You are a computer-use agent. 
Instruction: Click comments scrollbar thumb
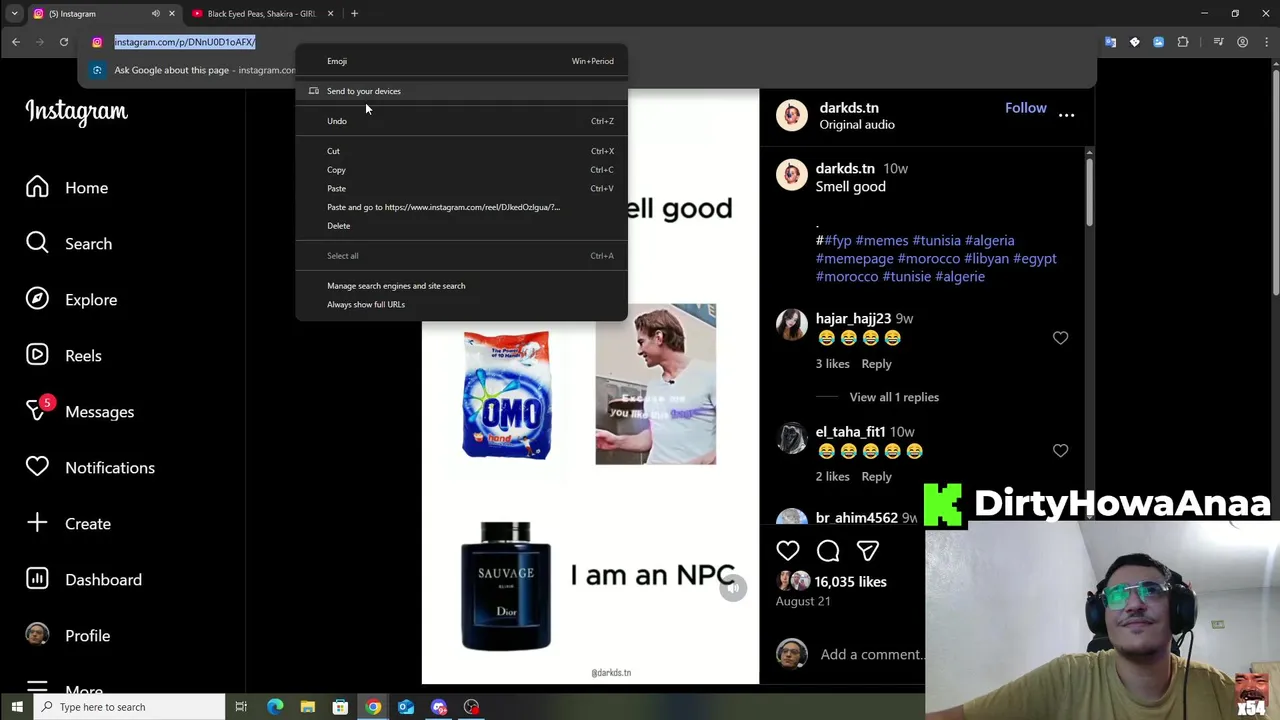click(1089, 190)
